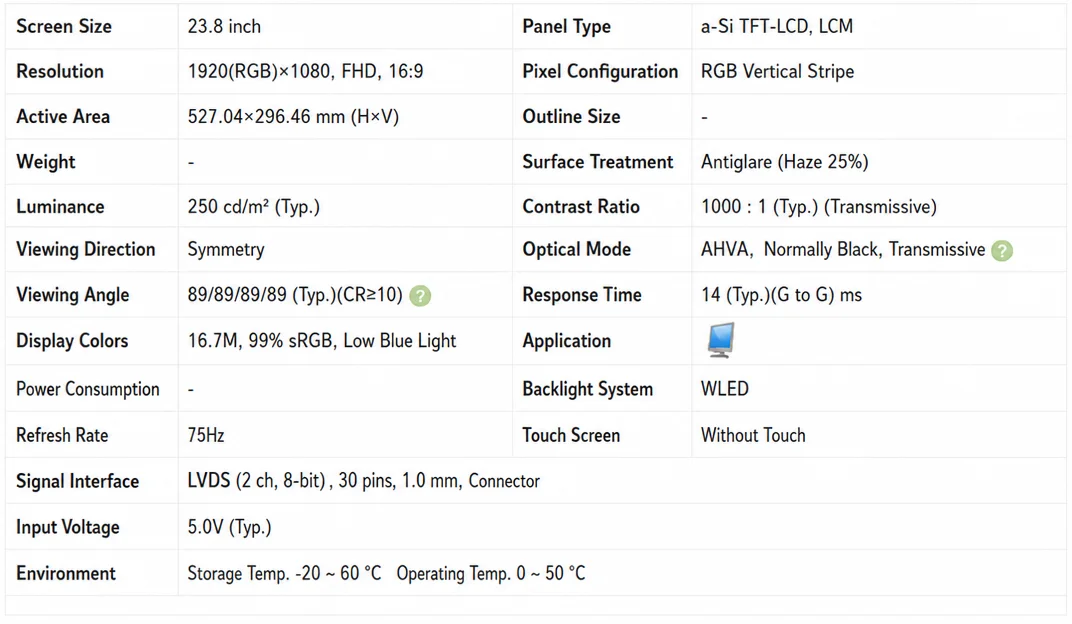Click the "Operating Temp. 0 ~ 50 °C" text
The height and width of the screenshot is (624, 1072).
491,573
